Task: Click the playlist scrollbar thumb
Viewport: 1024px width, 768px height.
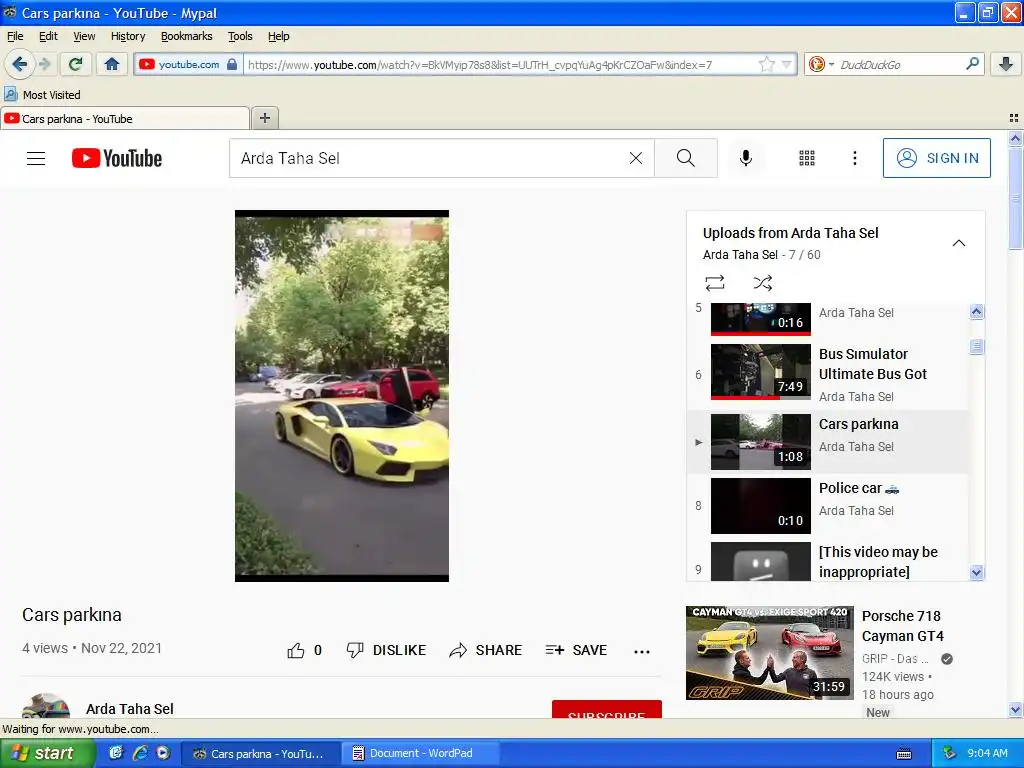Action: point(976,346)
